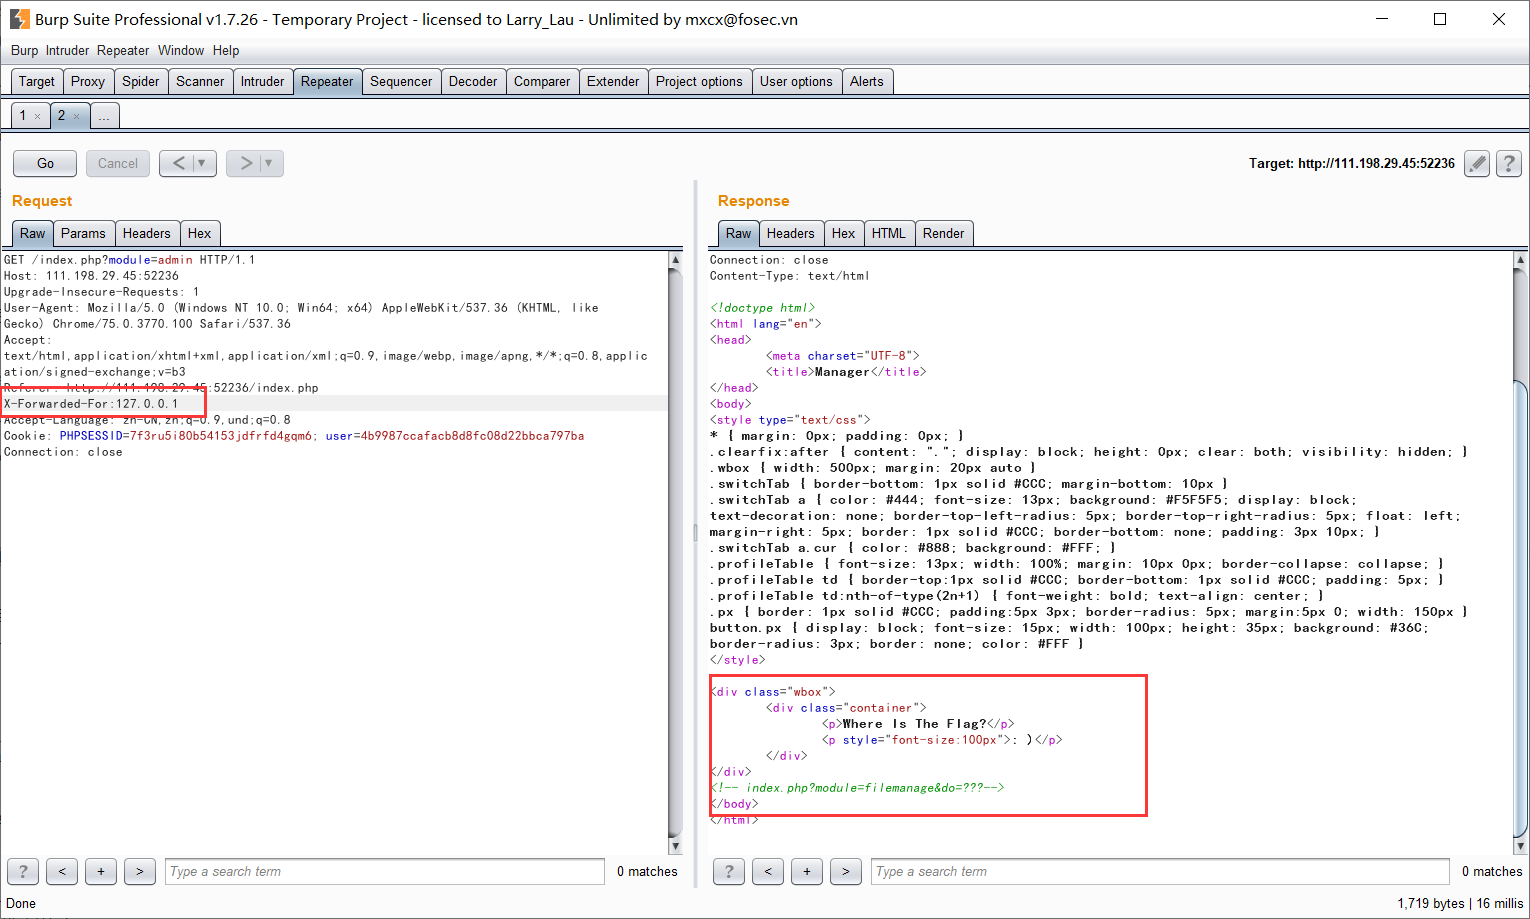
Task: Select the Repeater tool tab
Action: coord(327,81)
